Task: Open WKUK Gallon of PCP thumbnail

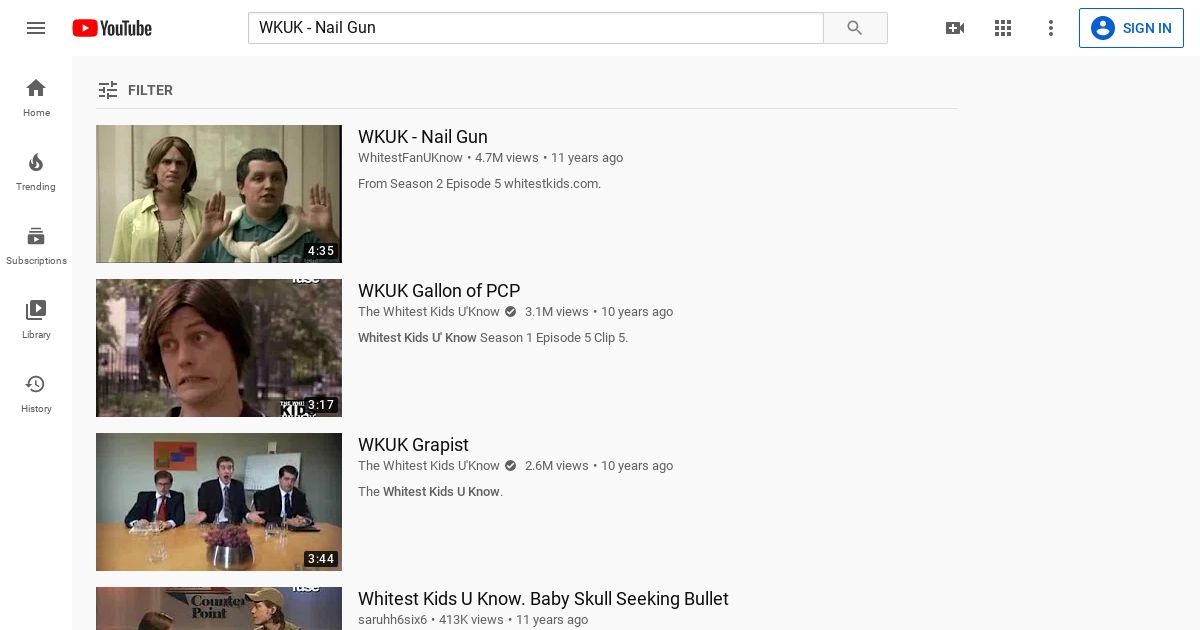Action: click(219, 348)
